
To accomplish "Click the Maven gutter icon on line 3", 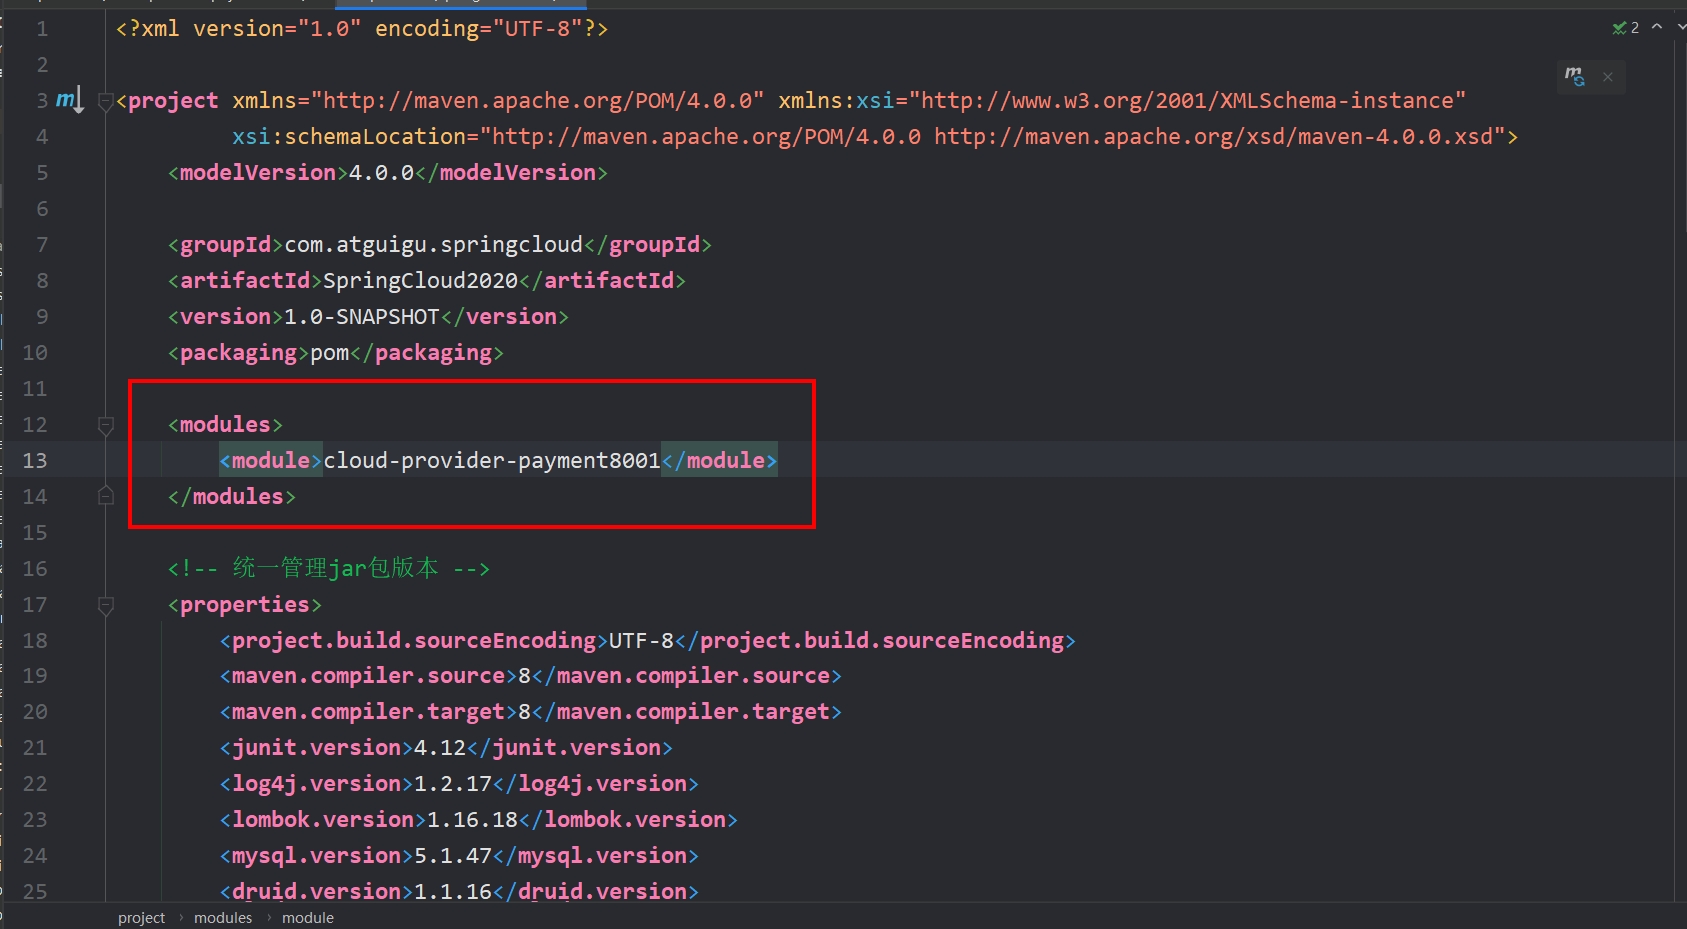I will (68, 100).
